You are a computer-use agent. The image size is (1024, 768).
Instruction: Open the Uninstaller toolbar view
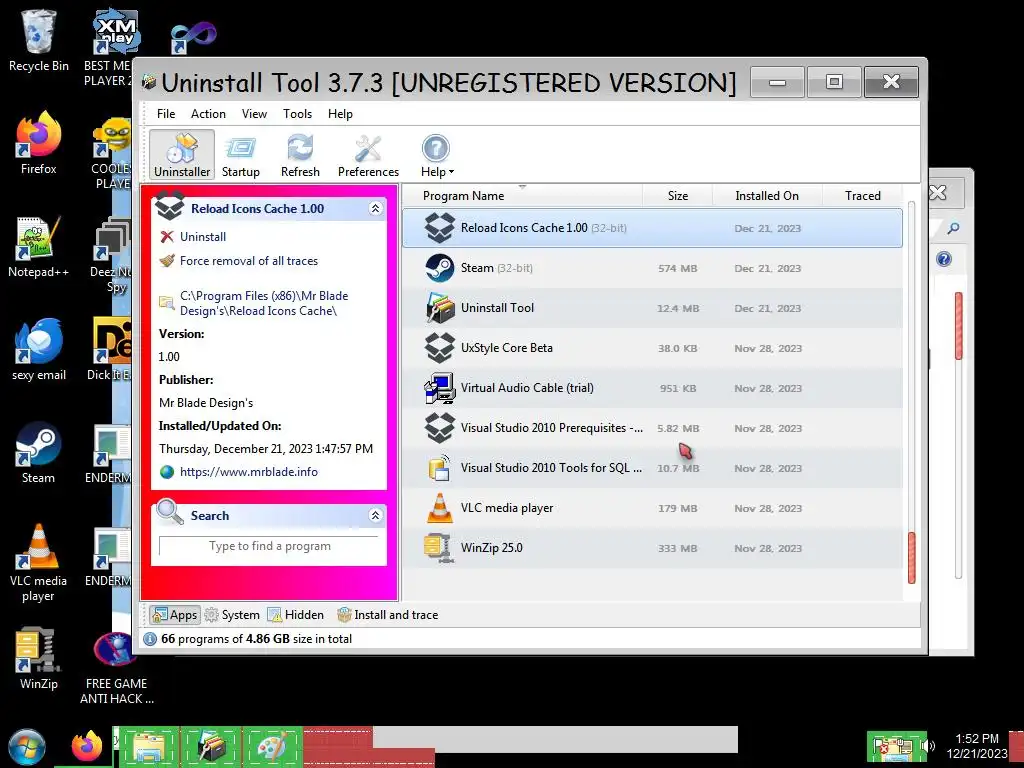click(182, 154)
